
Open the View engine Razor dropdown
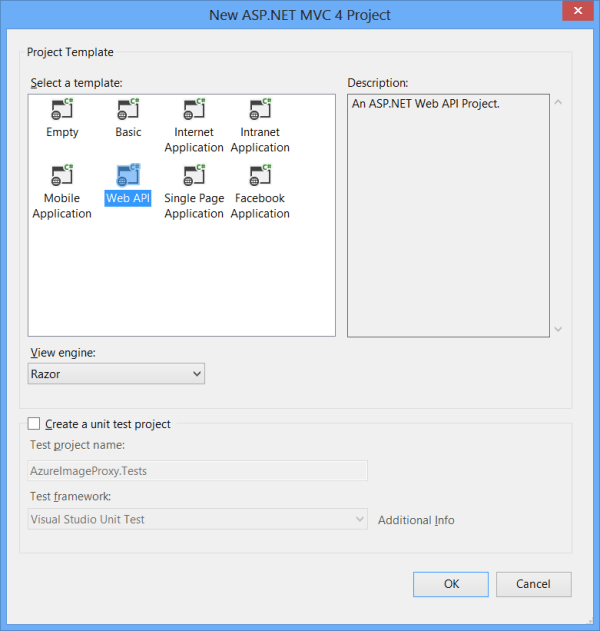pyautogui.click(x=116, y=374)
